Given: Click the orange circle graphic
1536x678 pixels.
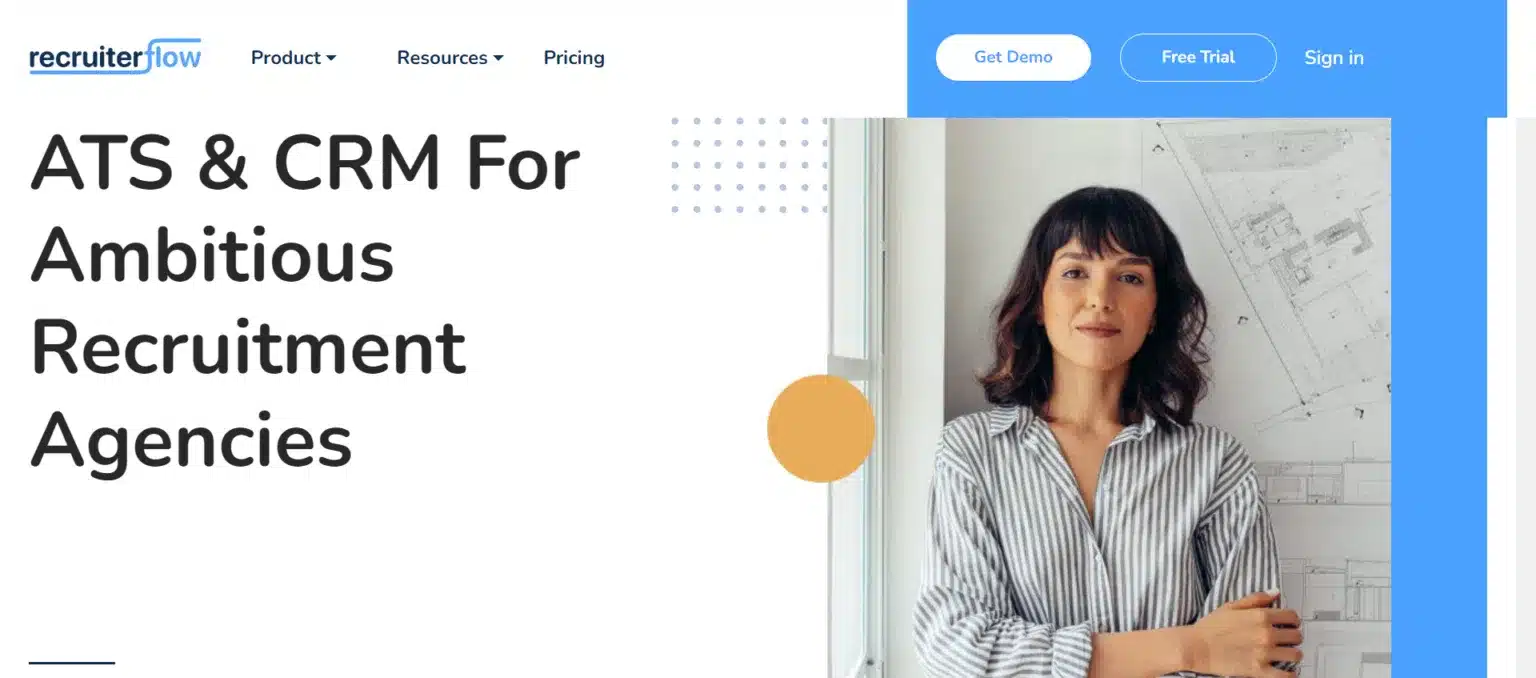Looking at the screenshot, I should (x=821, y=428).
